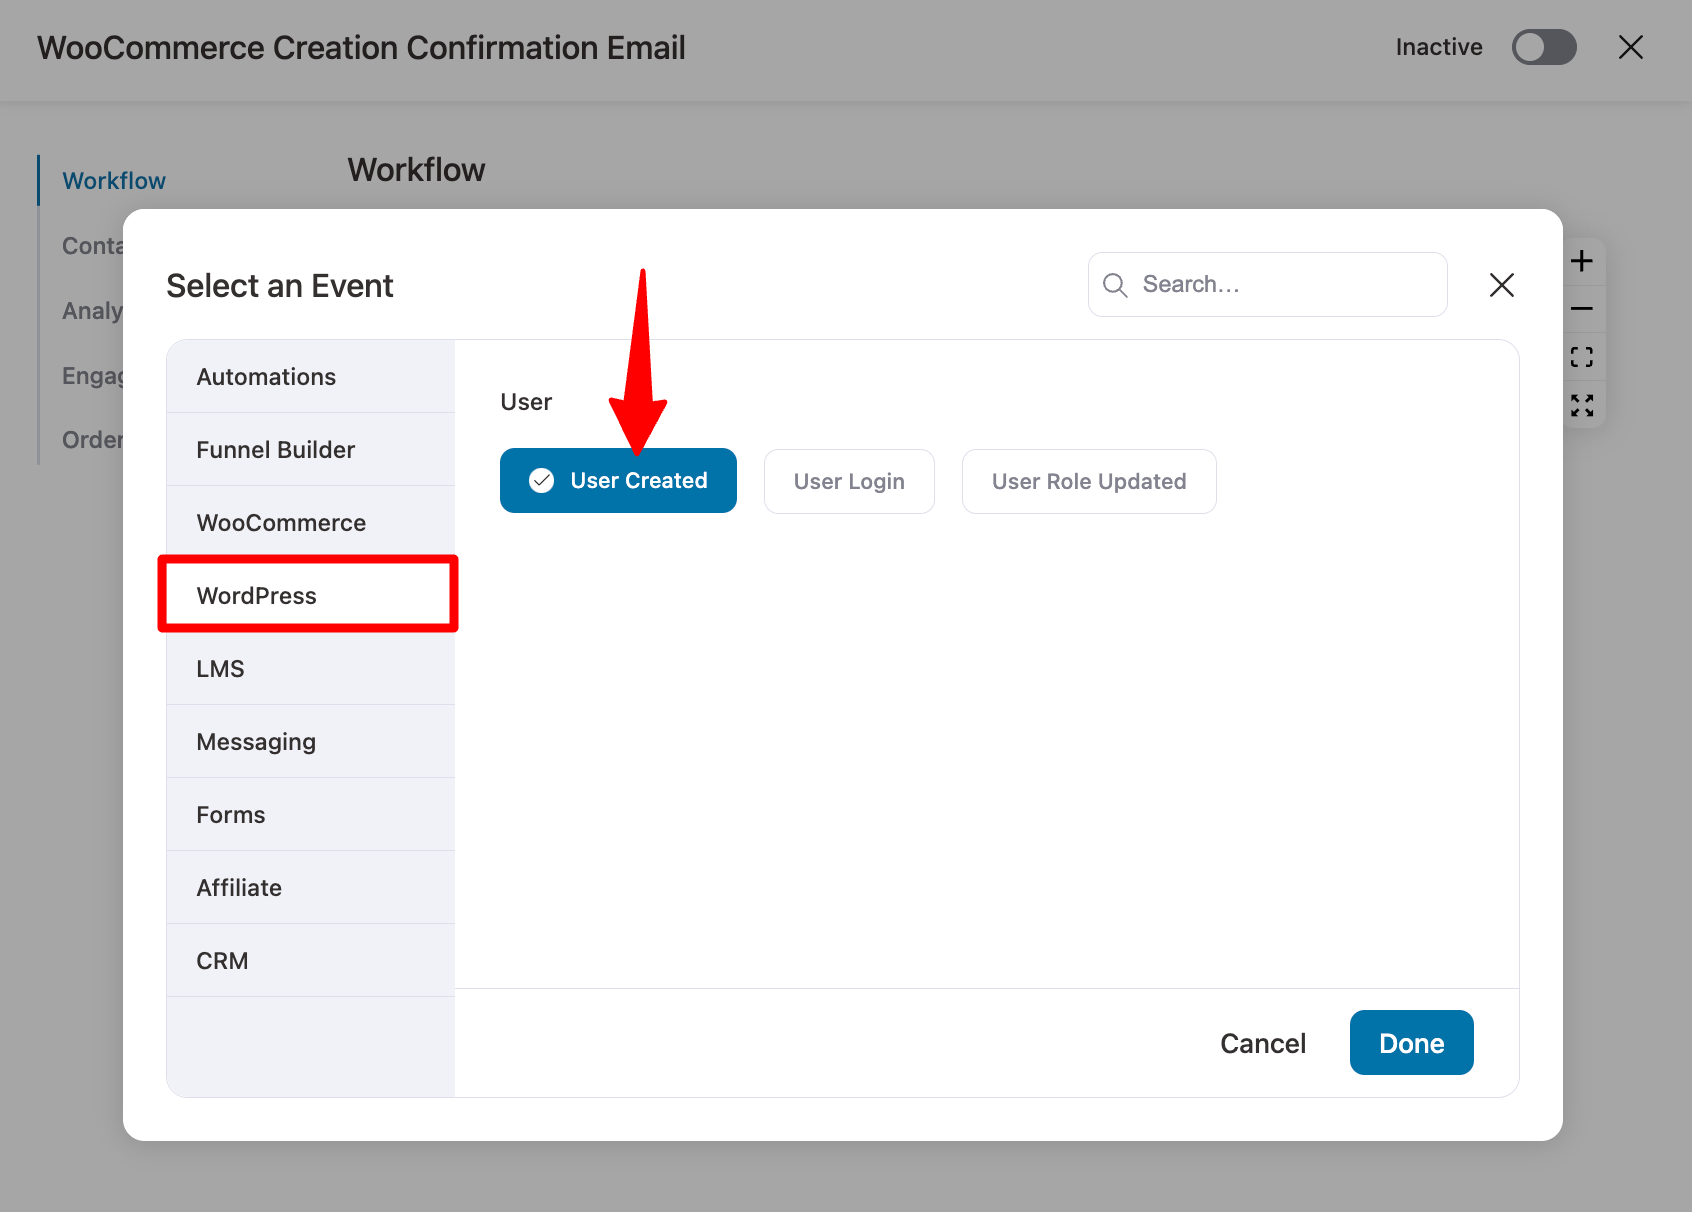
Task: Open the LMS event category
Action: pos(311,669)
